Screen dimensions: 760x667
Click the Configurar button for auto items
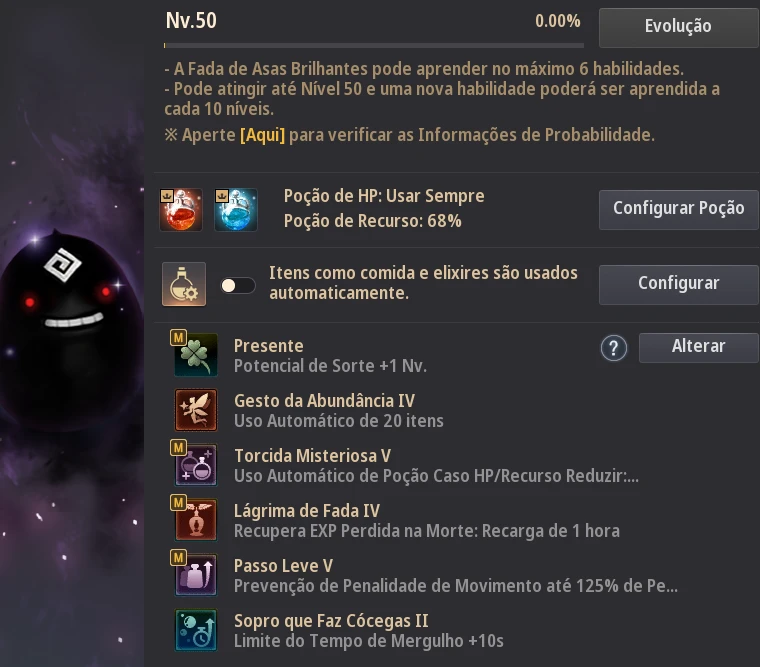[x=679, y=285]
